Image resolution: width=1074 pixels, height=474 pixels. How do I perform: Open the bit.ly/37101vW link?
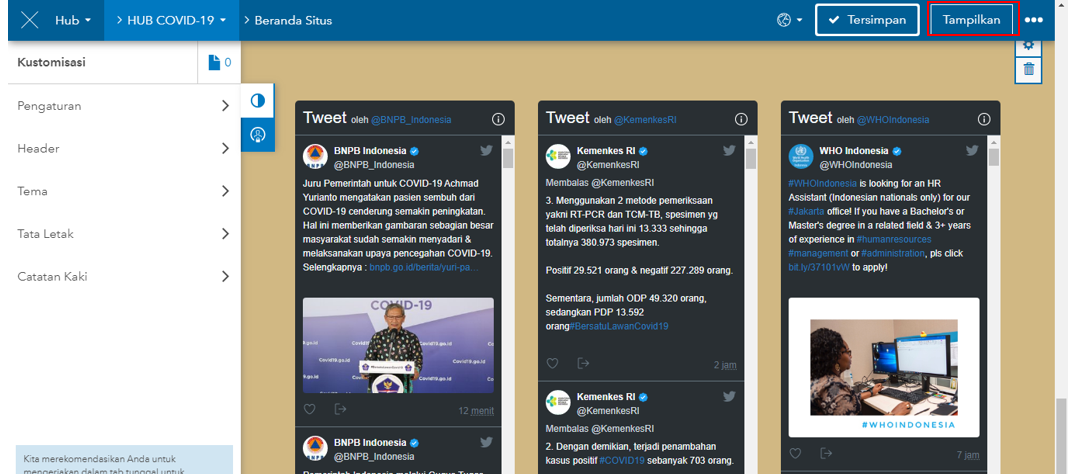[819, 266]
